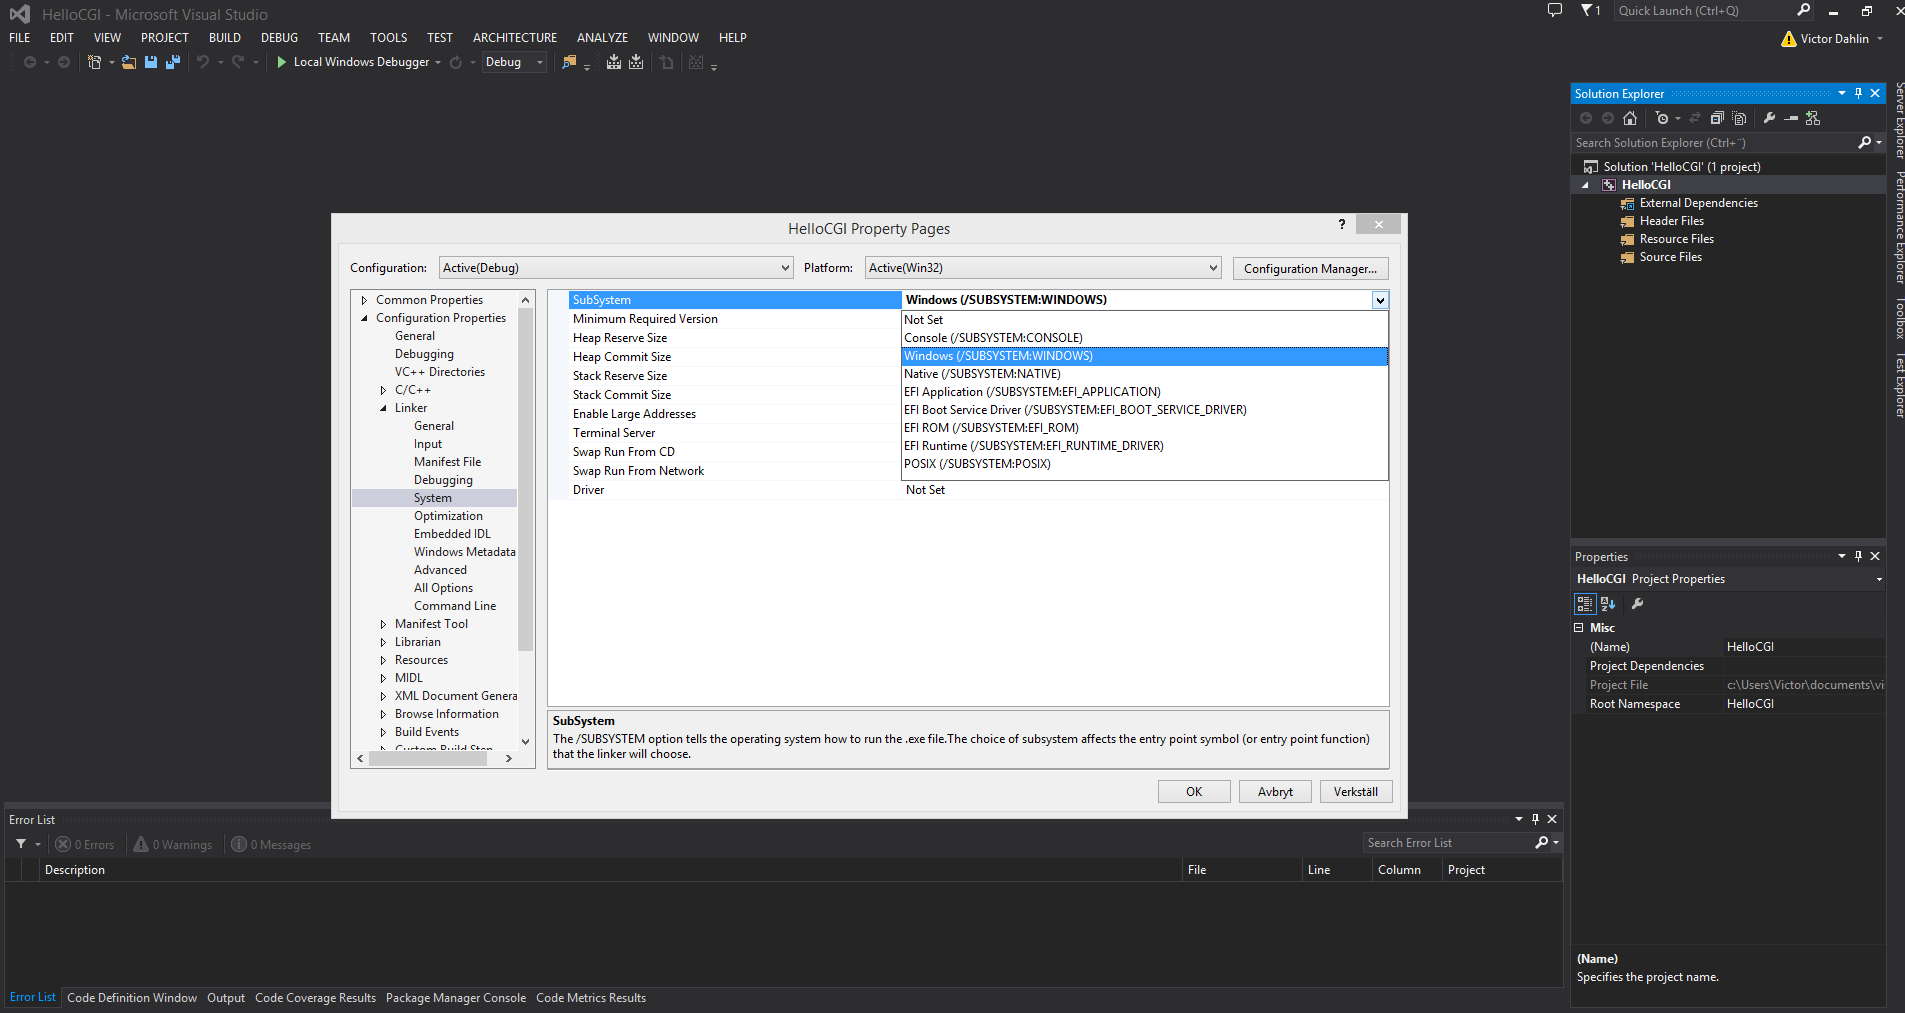The width and height of the screenshot is (1905, 1013).
Task: Click the Avbryt button
Action: coord(1275,792)
